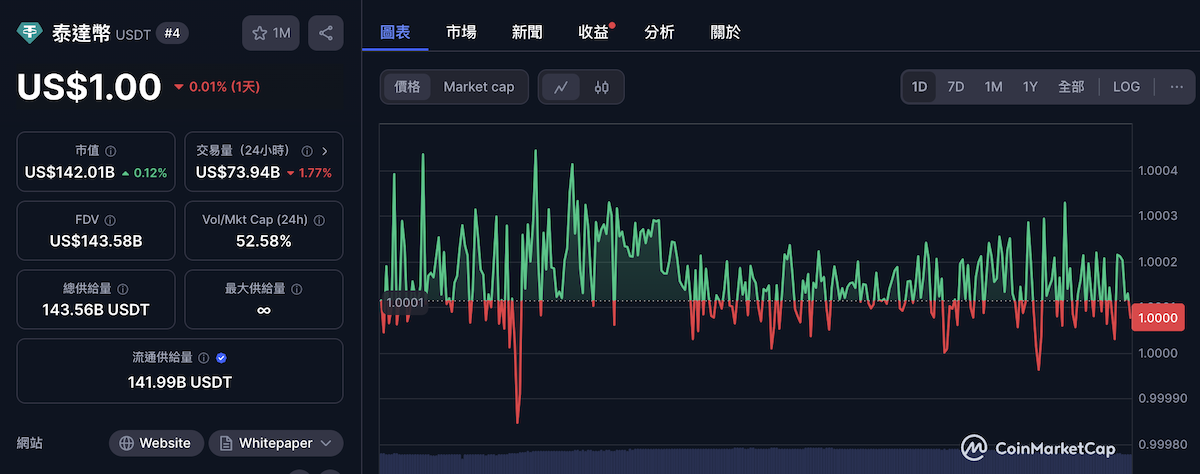Open the 市場 tab
This screenshot has height=474, width=1200.
461,32
